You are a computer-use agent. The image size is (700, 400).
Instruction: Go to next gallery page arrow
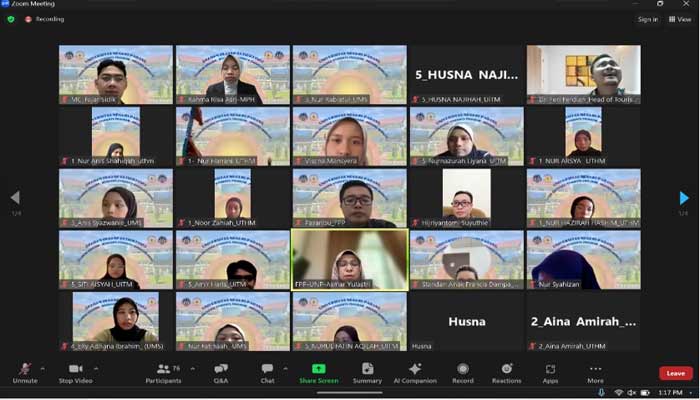[x=684, y=198]
